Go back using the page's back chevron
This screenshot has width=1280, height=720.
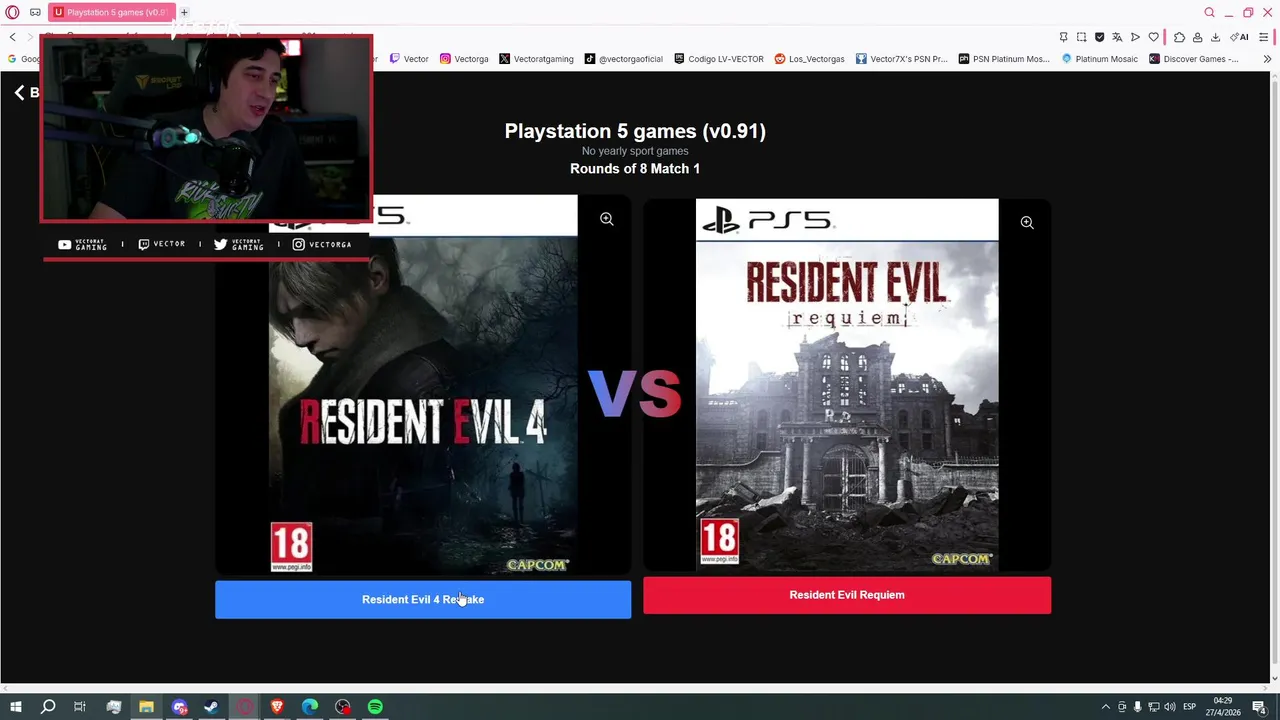pos(19,92)
